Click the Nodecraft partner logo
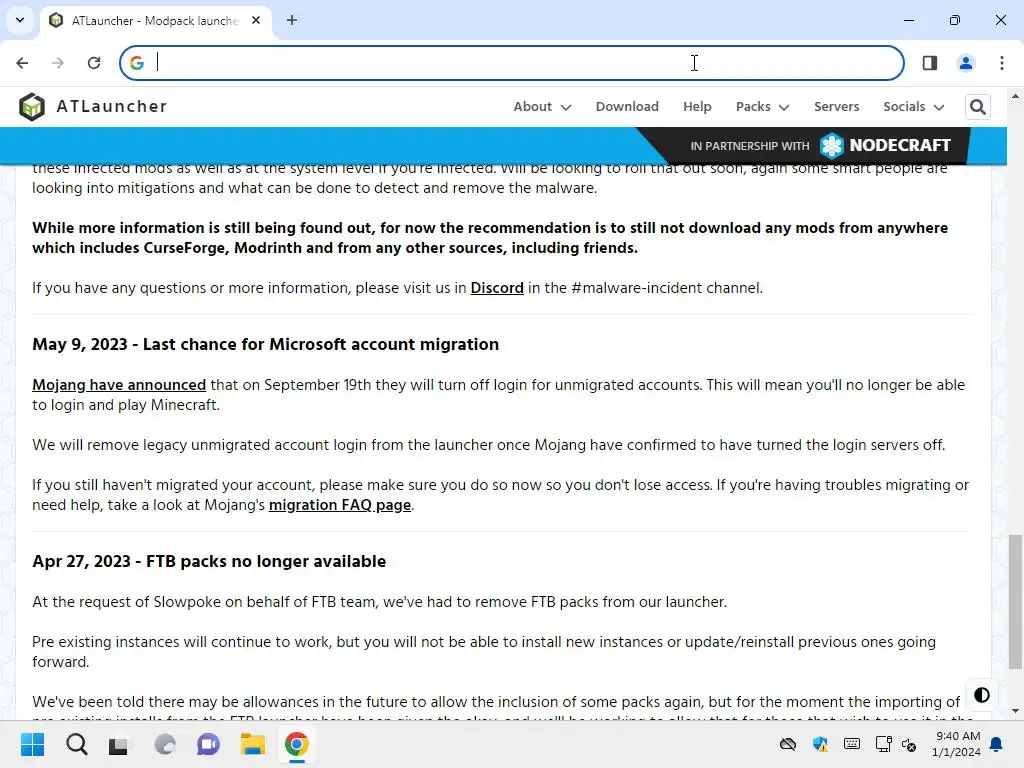 pos(885,145)
